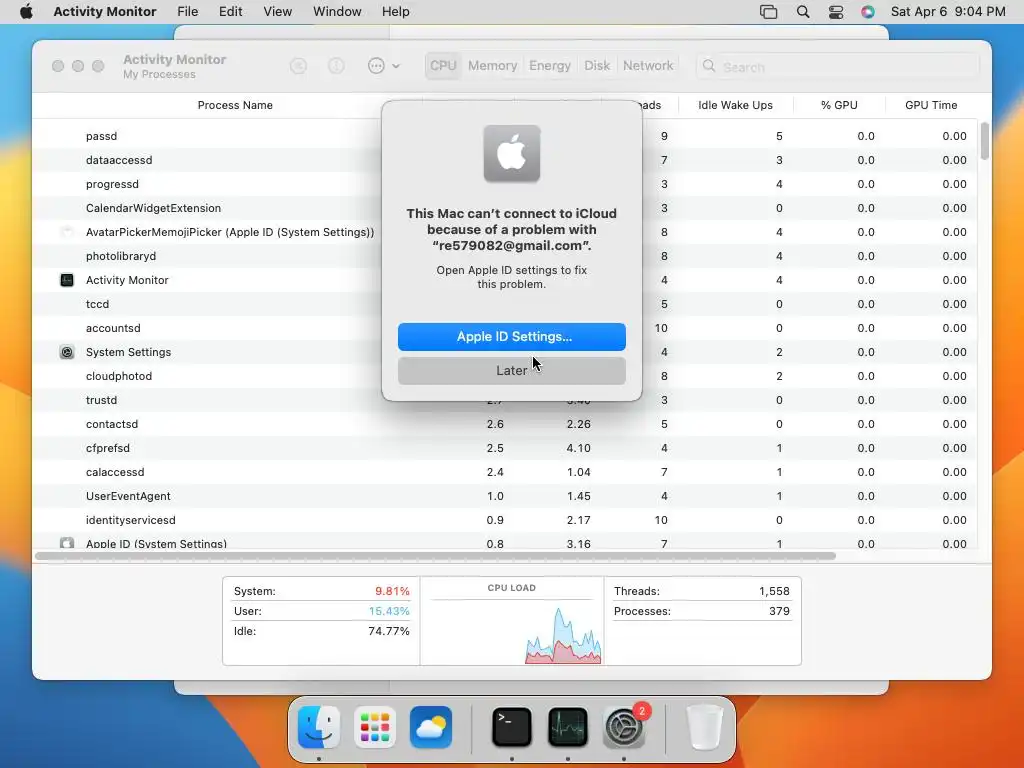Click the vertical scrollbar of process list
1024x768 pixels.
(x=985, y=140)
